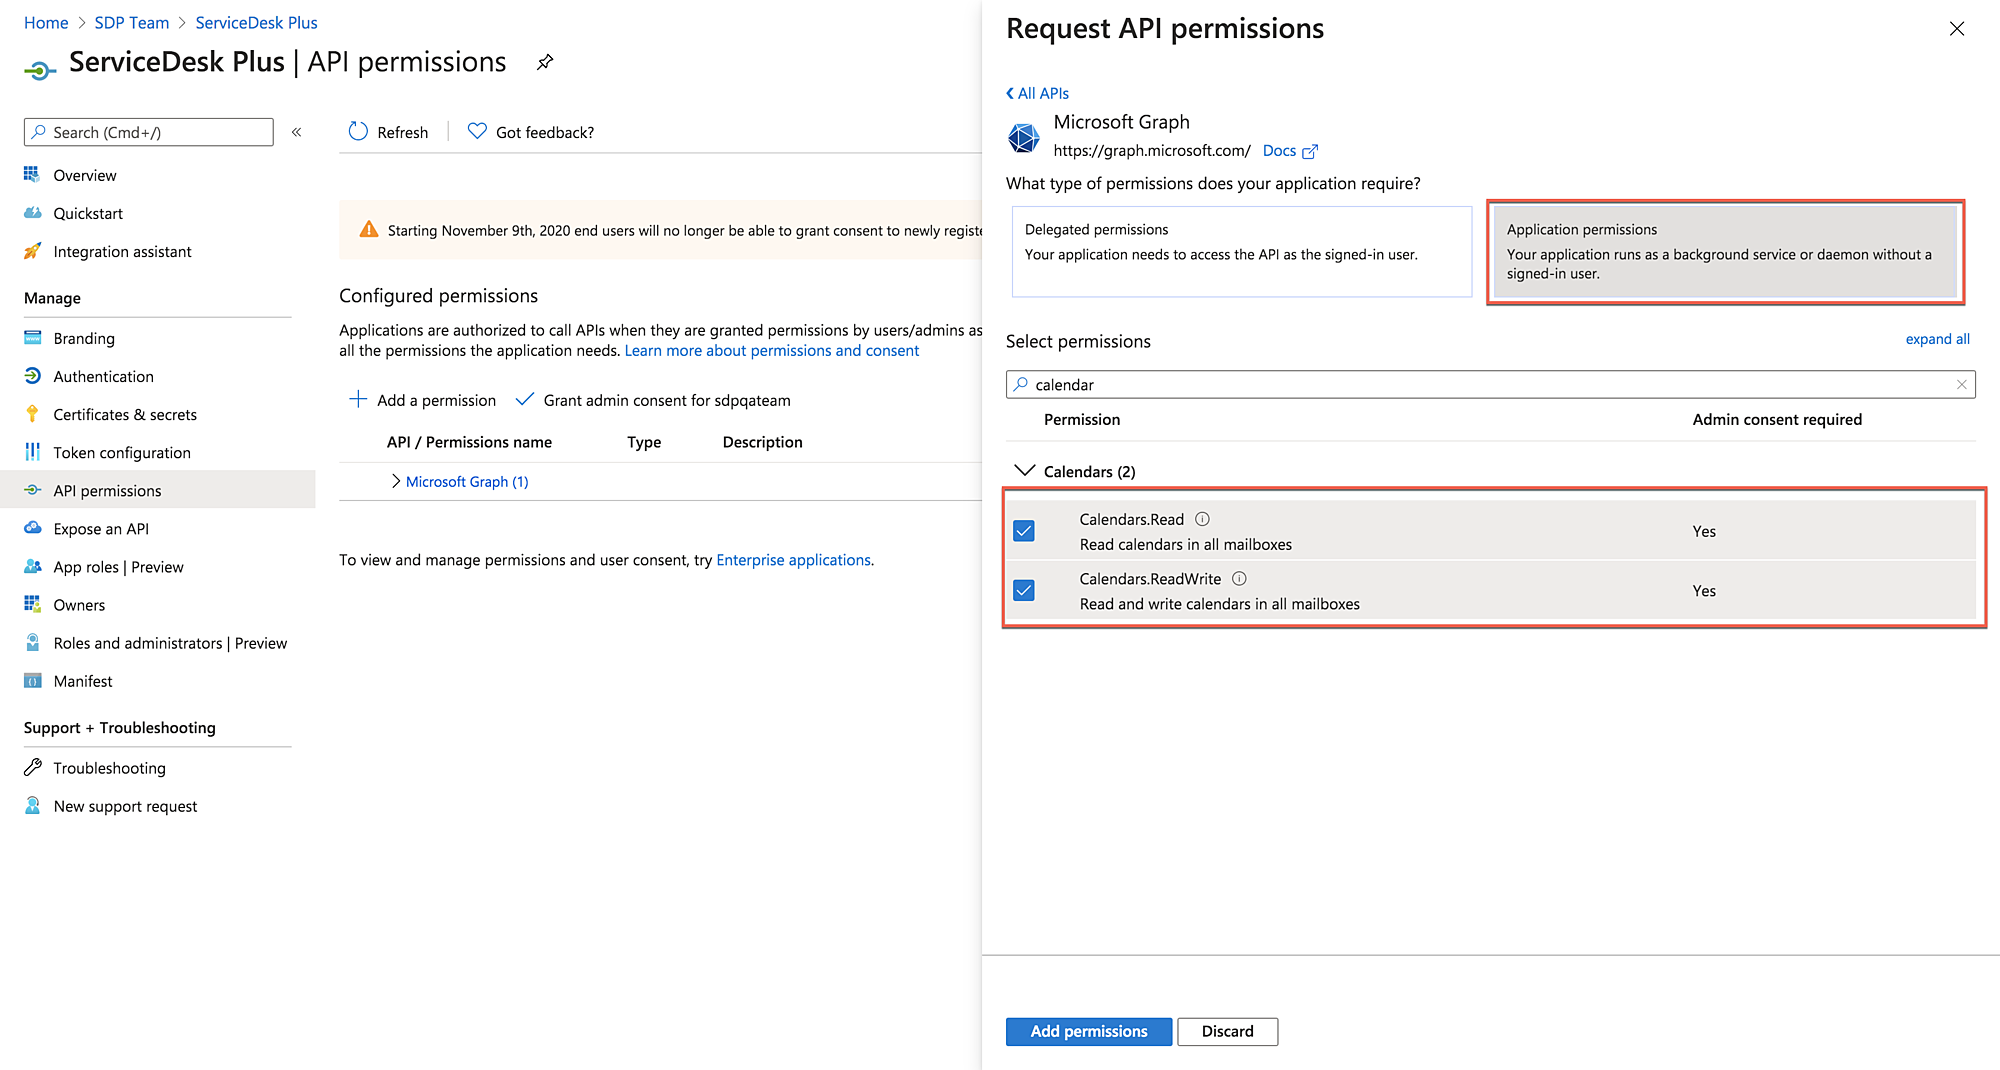Viewport: 2000px width, 1070px height.
Task: Open Certificates & secrets in sidebar
Action: click(x=124, y=414)
